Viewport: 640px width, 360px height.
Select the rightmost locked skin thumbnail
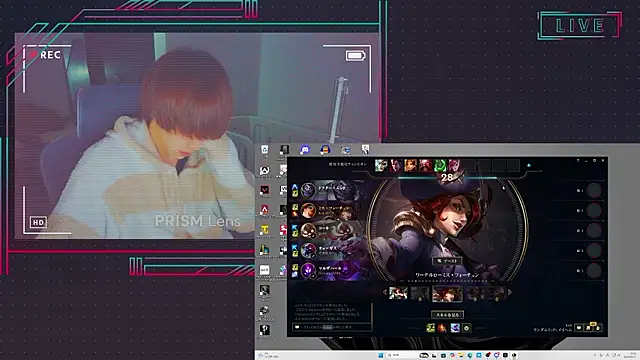click(x=496, y=293)
